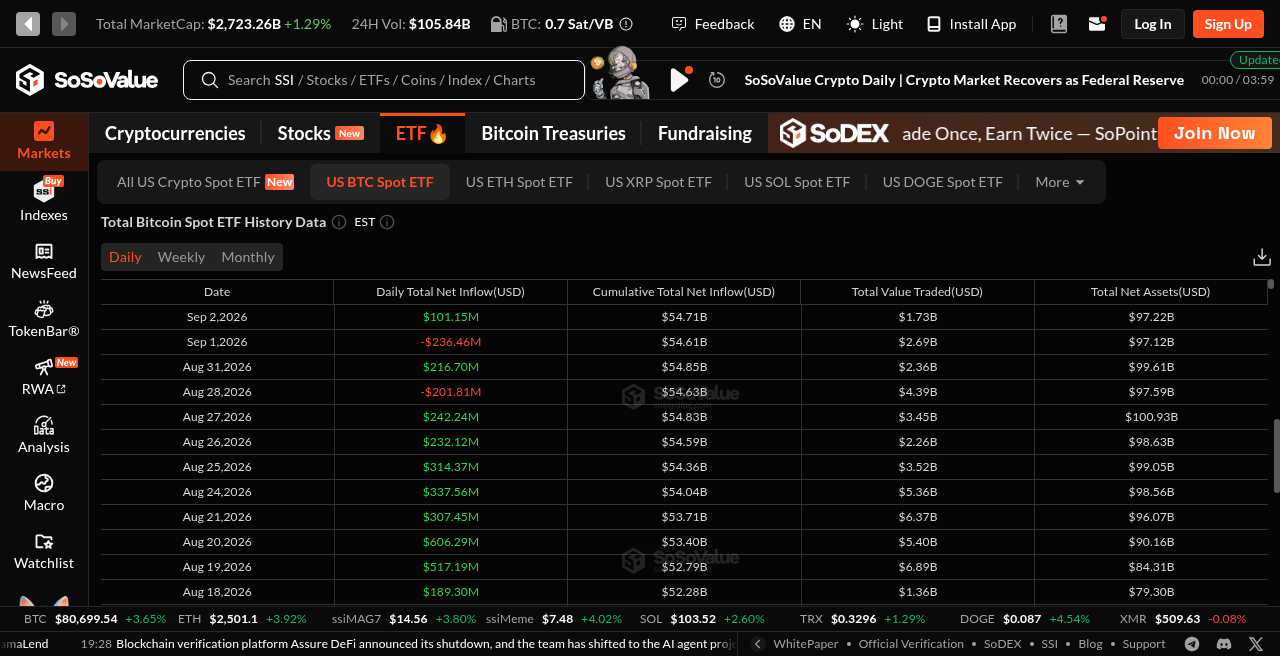Go back with the left arrow button
Viewport: 1280px width, 656px height.
[28, 24]
